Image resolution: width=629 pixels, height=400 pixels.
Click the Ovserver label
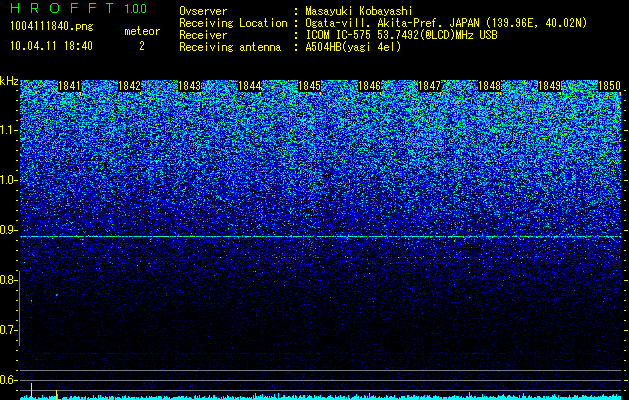point(203,11)
